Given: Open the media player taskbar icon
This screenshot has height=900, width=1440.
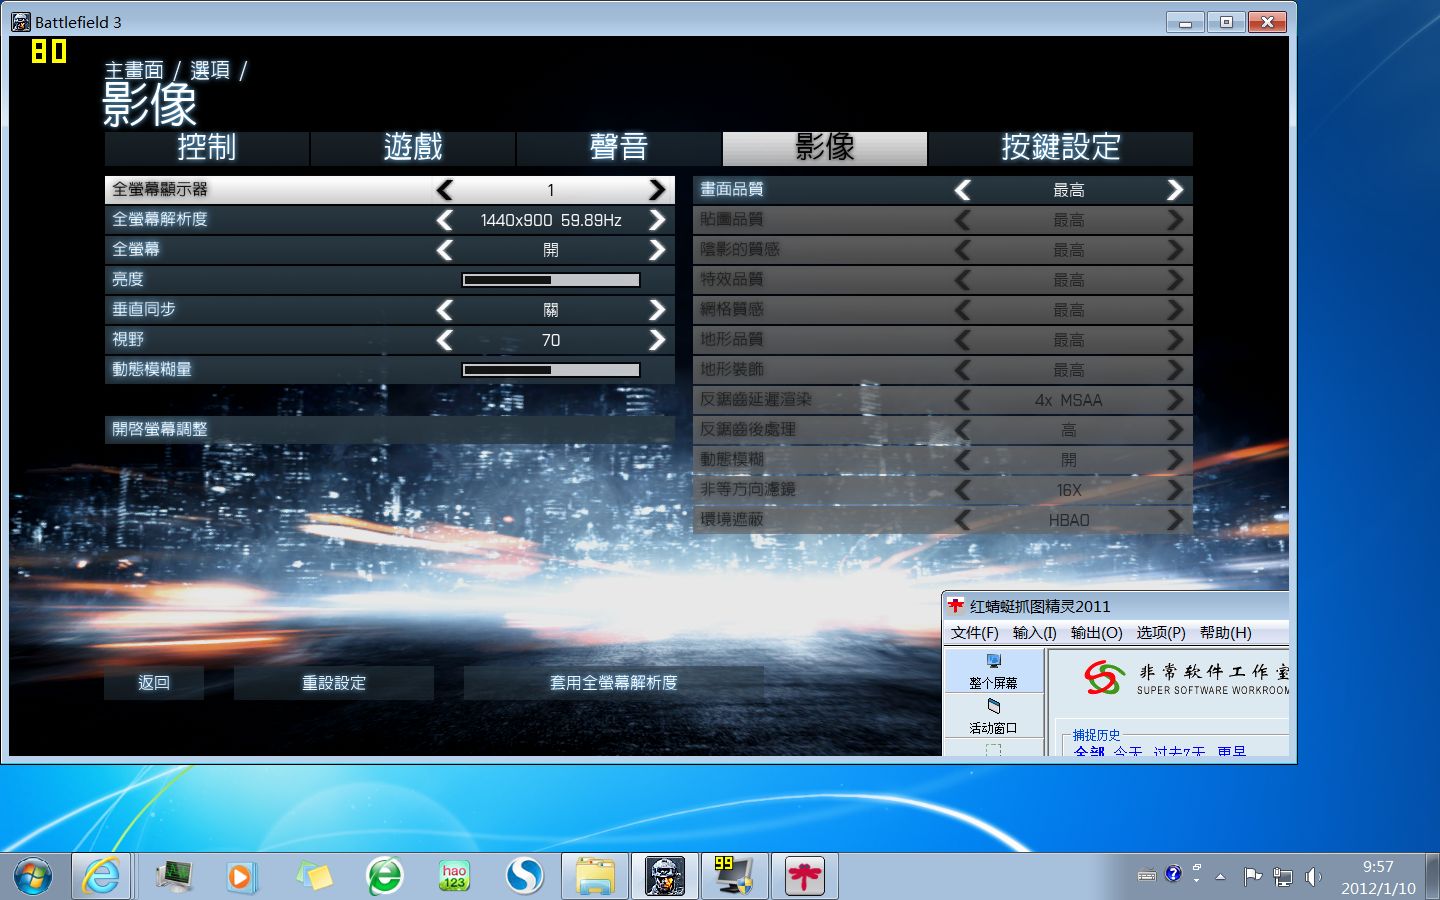Looking at the screenshot, I should tap(240, 877).
